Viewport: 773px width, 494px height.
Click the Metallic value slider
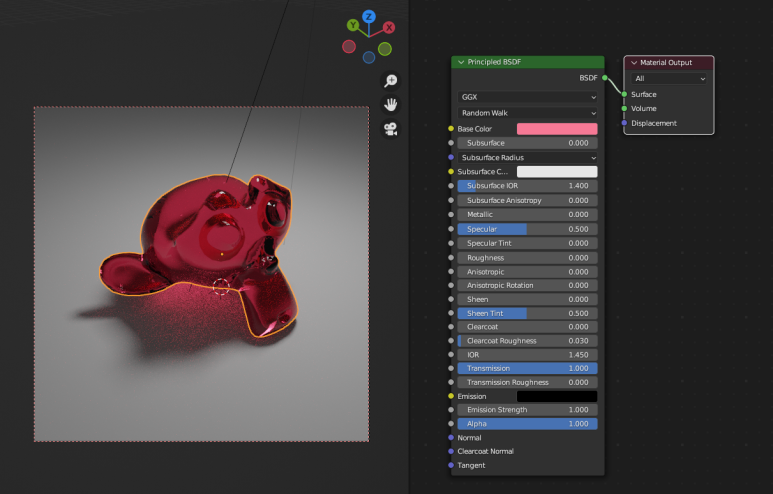(527, 214)
